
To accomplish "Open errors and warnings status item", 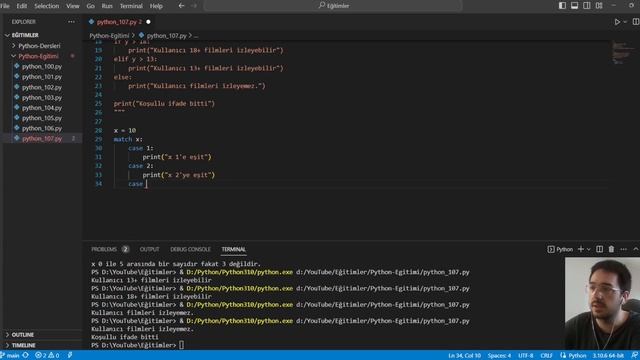I will point(47,355).
